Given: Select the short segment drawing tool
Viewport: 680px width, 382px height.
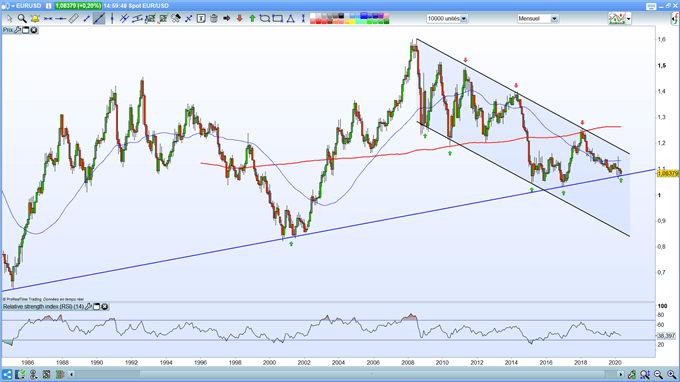Looking at the screenshot, I should (x=86, y=19).
